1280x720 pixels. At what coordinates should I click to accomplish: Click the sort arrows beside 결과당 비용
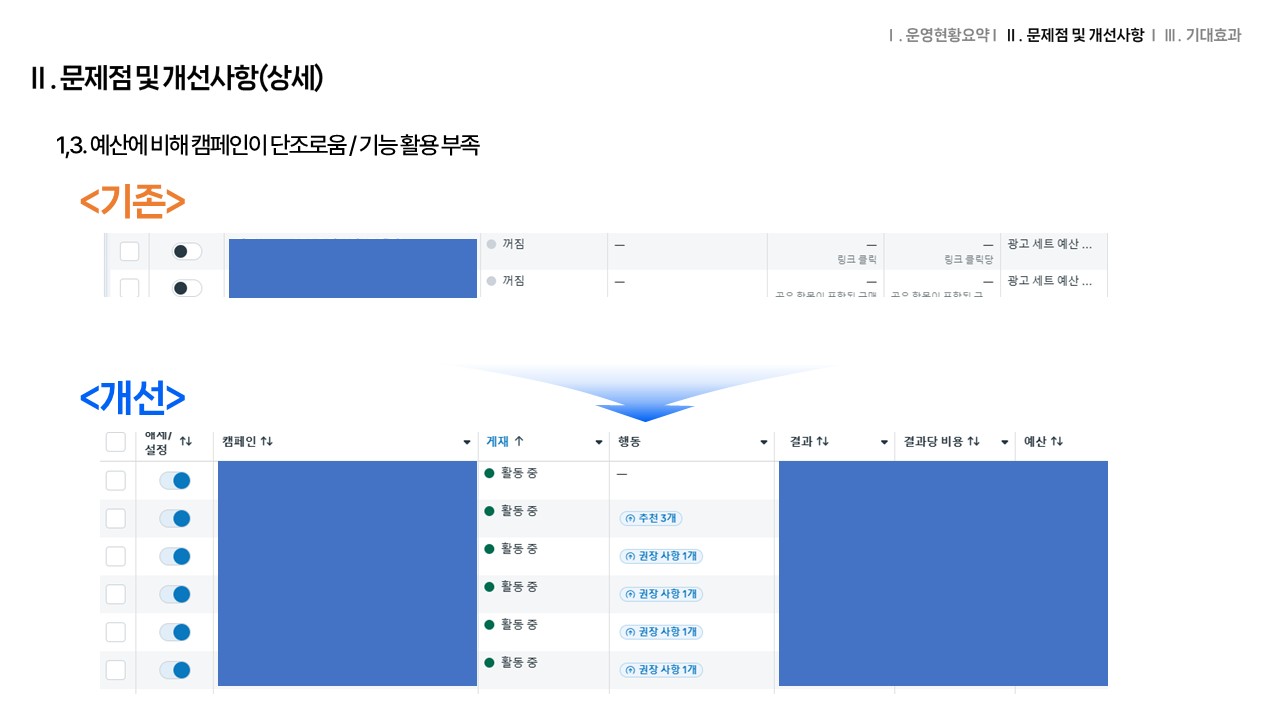[973, 442]
